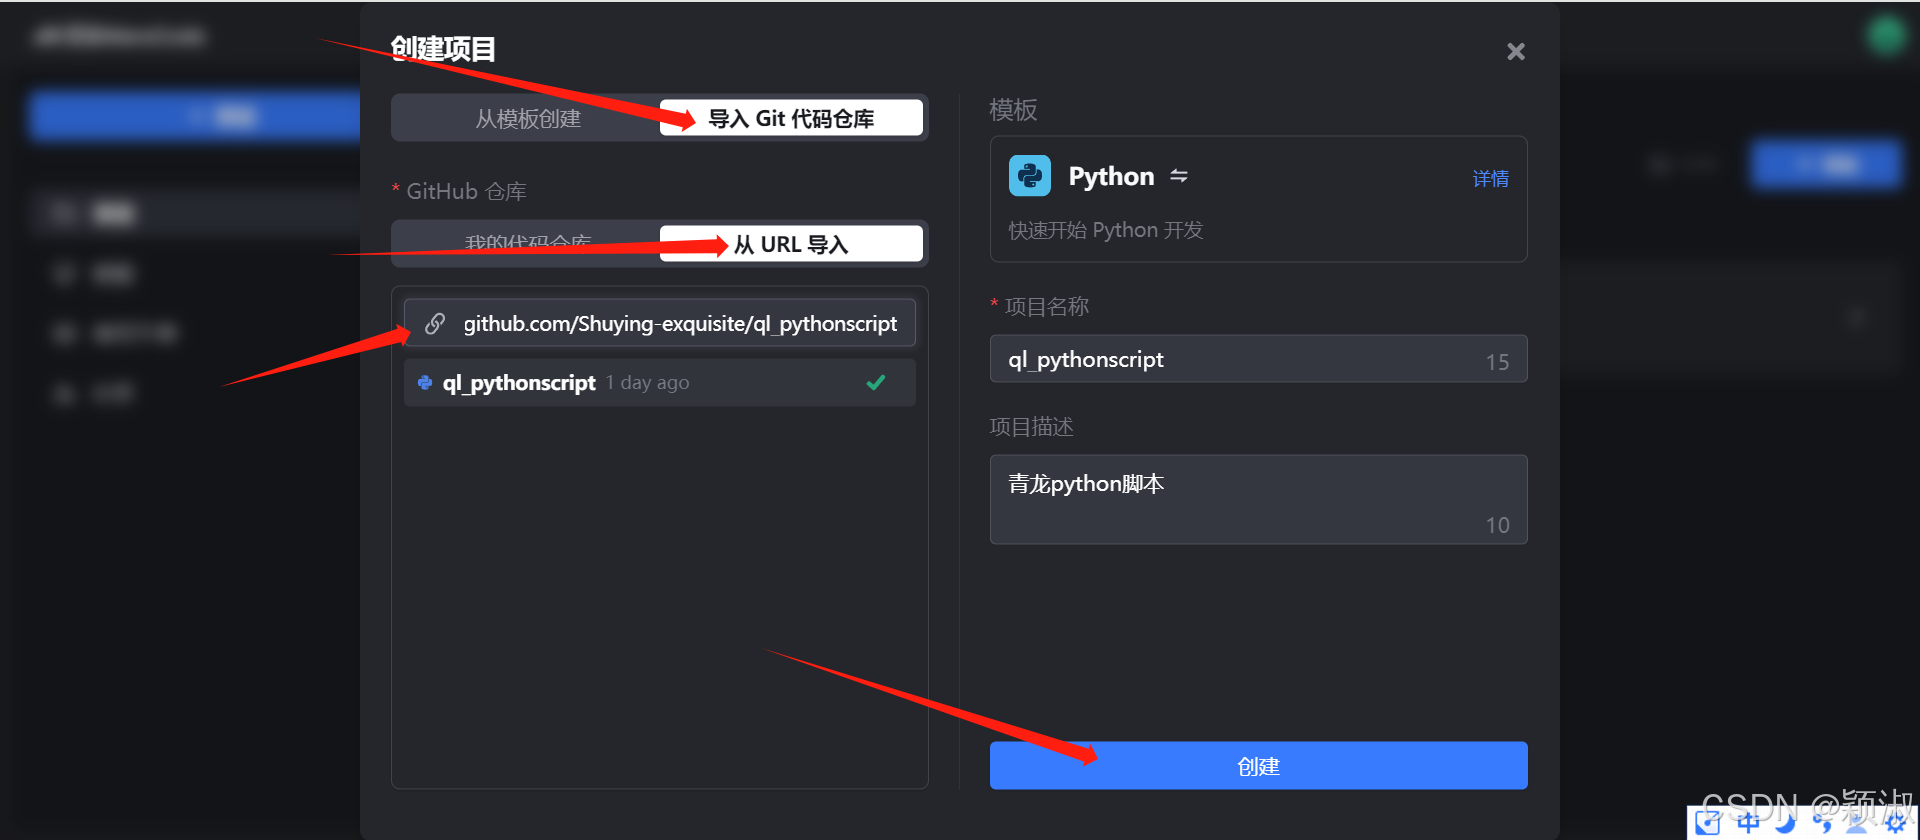Click the 中 input method indicator
1920x840 pixels.
[x=1748, y=823]
